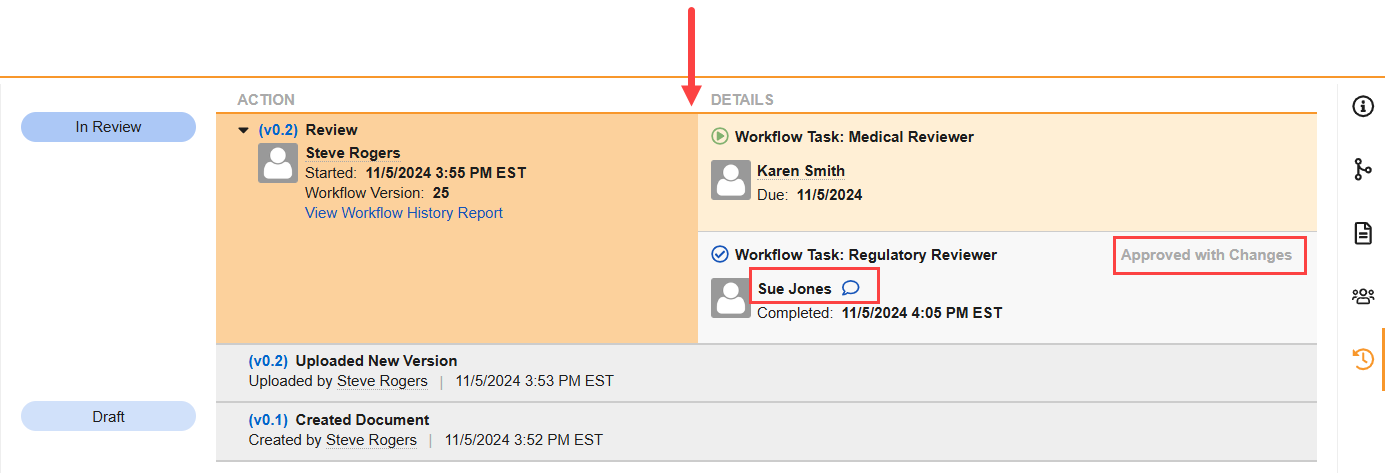Collapse the v0.2 Review workflow entry
The image size is (1385, 473).
(x=243, y=130)
